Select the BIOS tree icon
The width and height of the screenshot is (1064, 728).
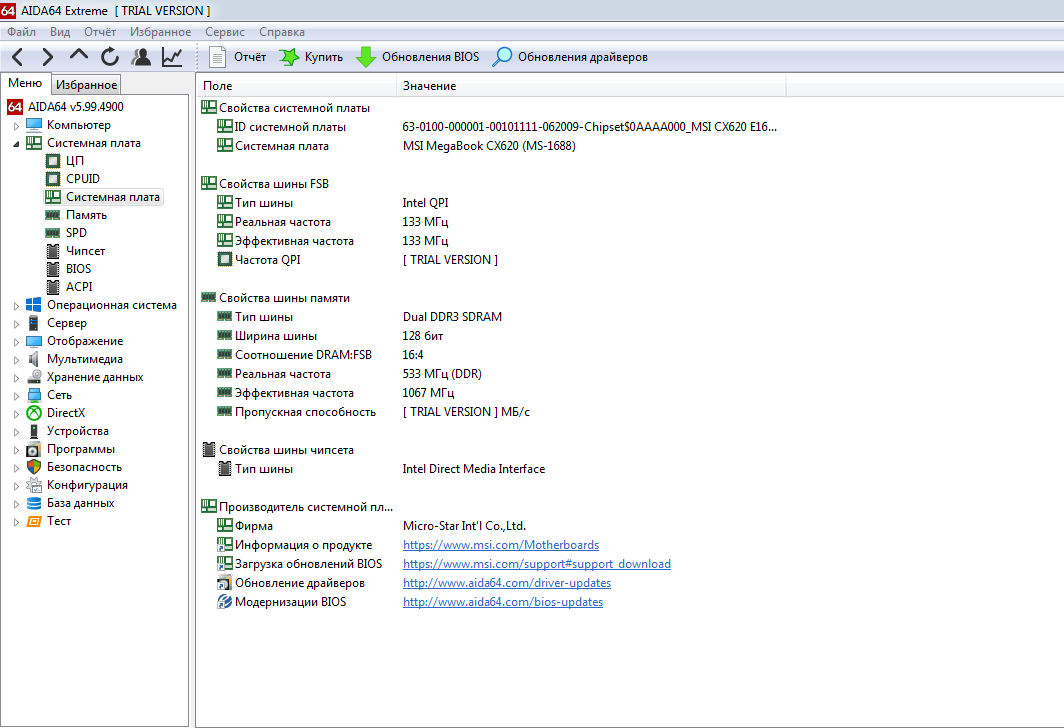point(53,269)
